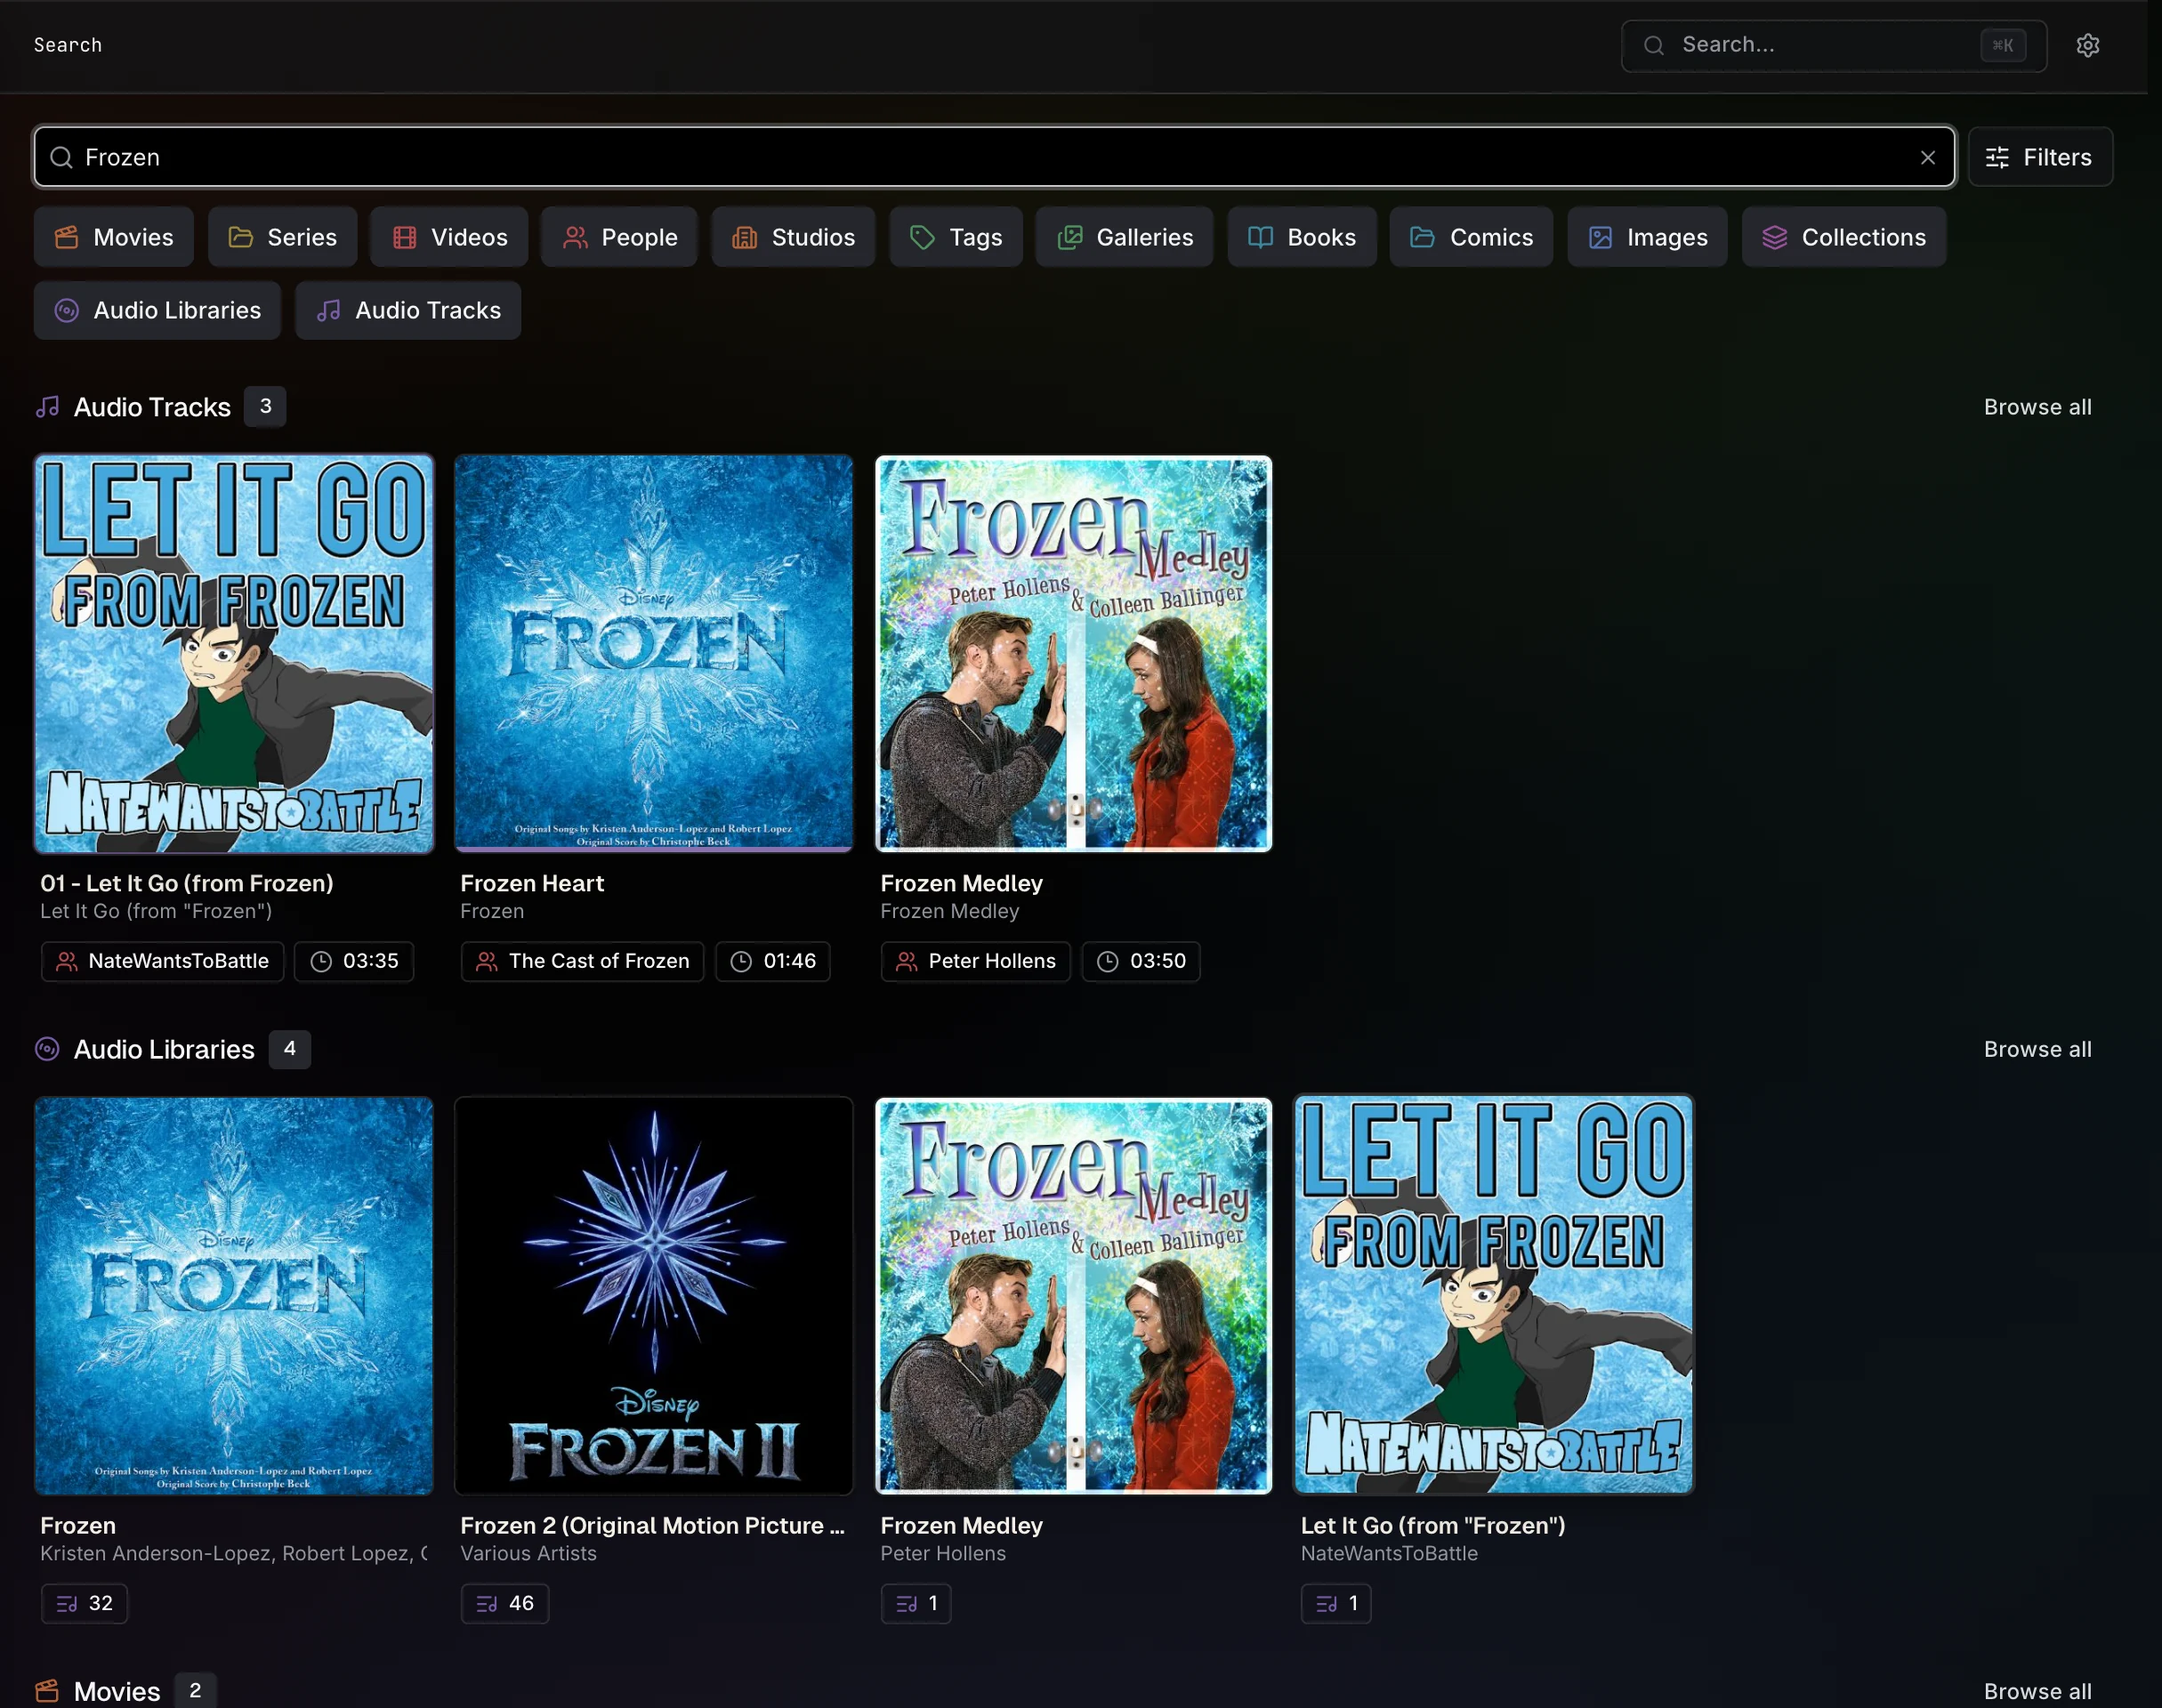Click the track count badge under Let It Go library
Screen dimensions: 2162x1708
[1336, 1603]
